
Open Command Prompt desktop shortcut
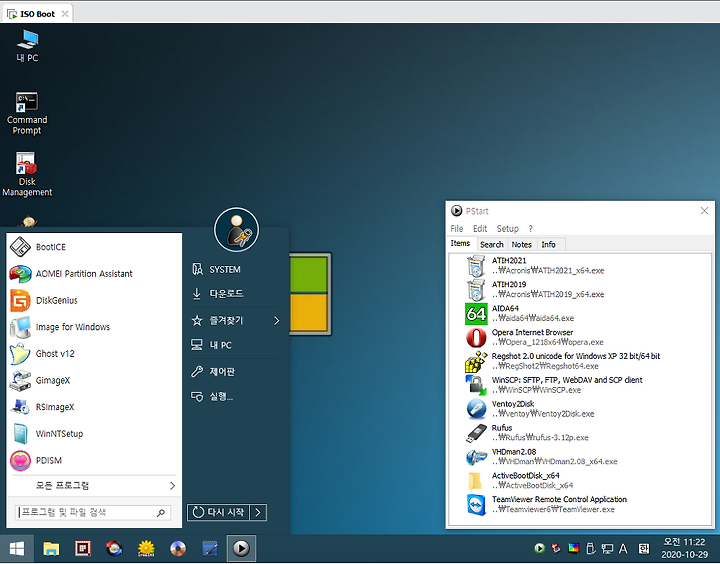[27, 113]
